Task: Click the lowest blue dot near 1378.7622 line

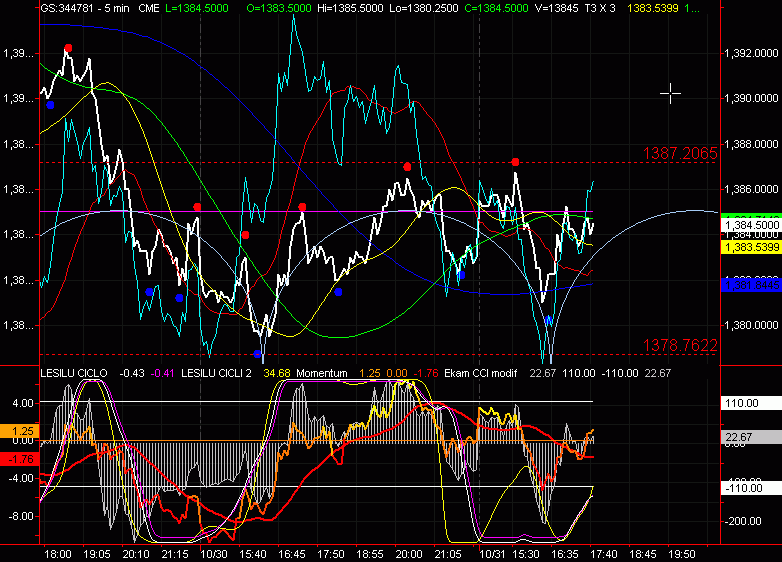Action: 258,353
